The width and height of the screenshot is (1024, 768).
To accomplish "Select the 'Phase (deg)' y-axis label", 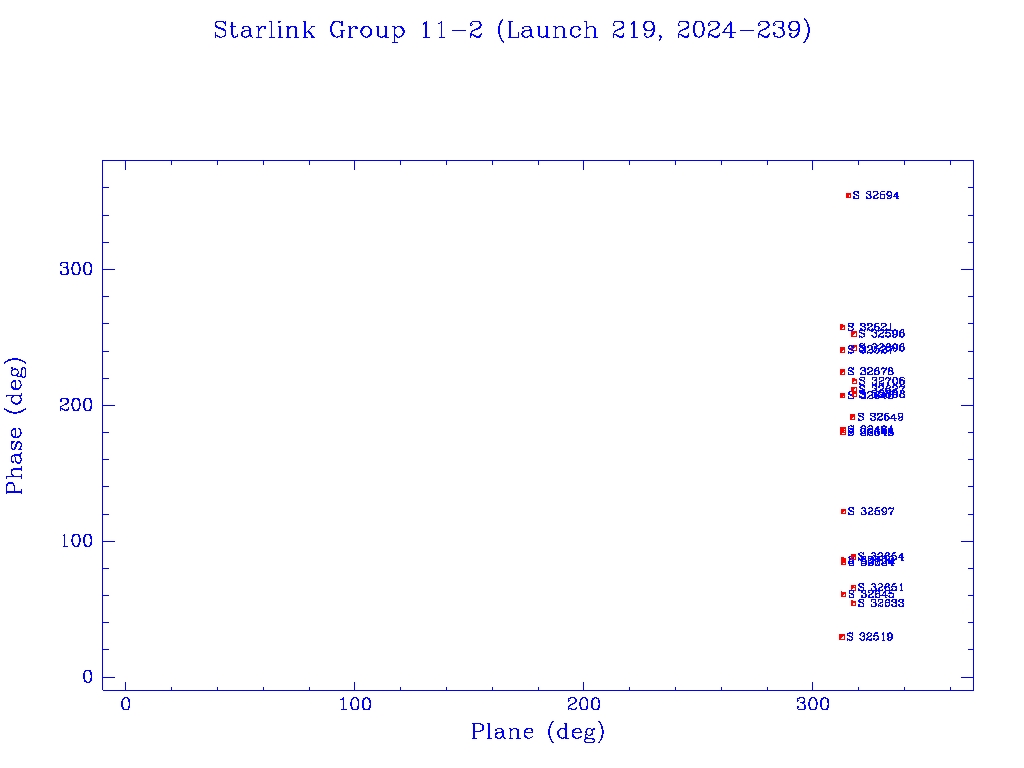I will (14, 426).
